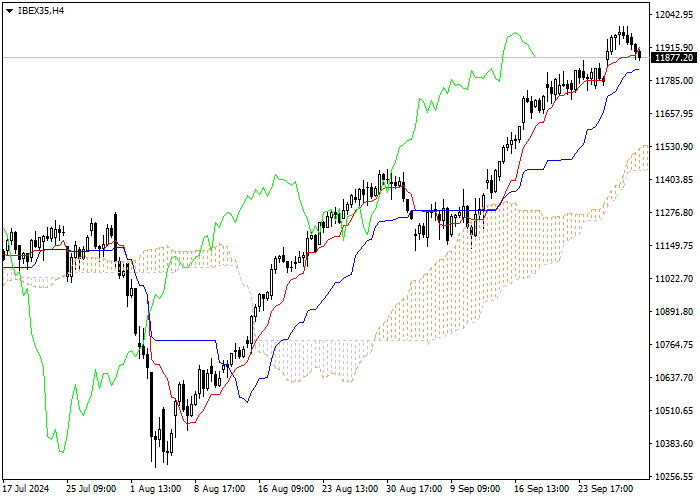Screen dimensions: 700x500
Task: Select the 11276.80 price axis label
Action: [x=674, y=212]
